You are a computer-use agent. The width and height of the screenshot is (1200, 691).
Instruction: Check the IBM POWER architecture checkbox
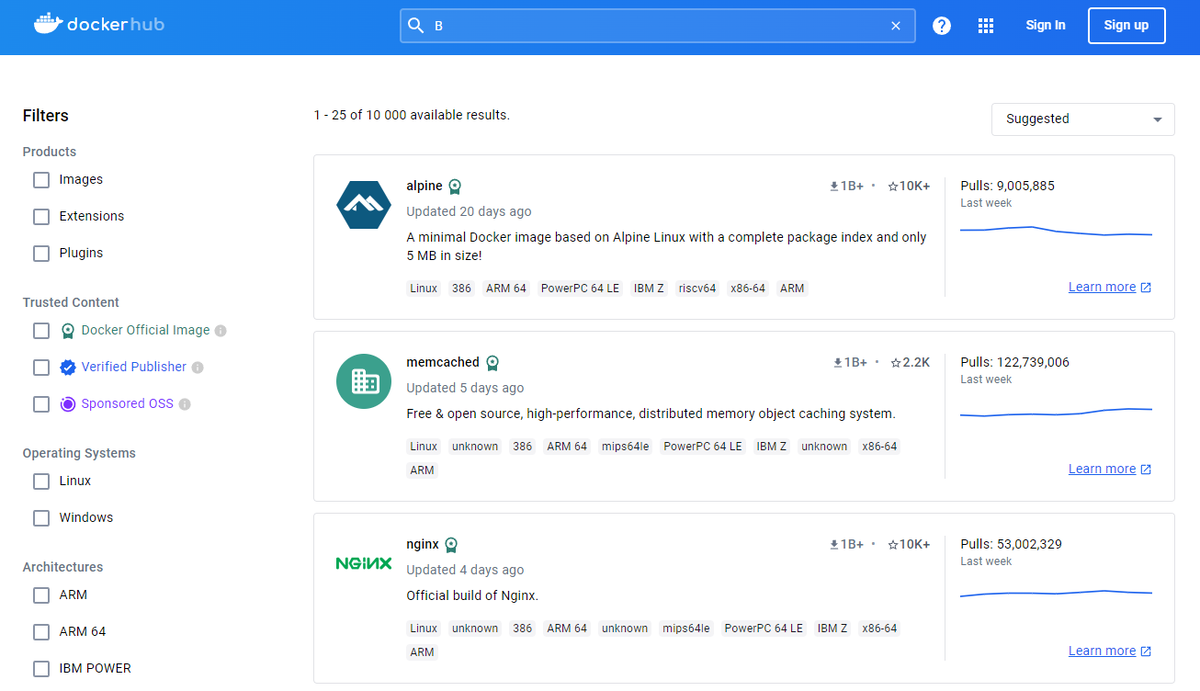point(41,670)
